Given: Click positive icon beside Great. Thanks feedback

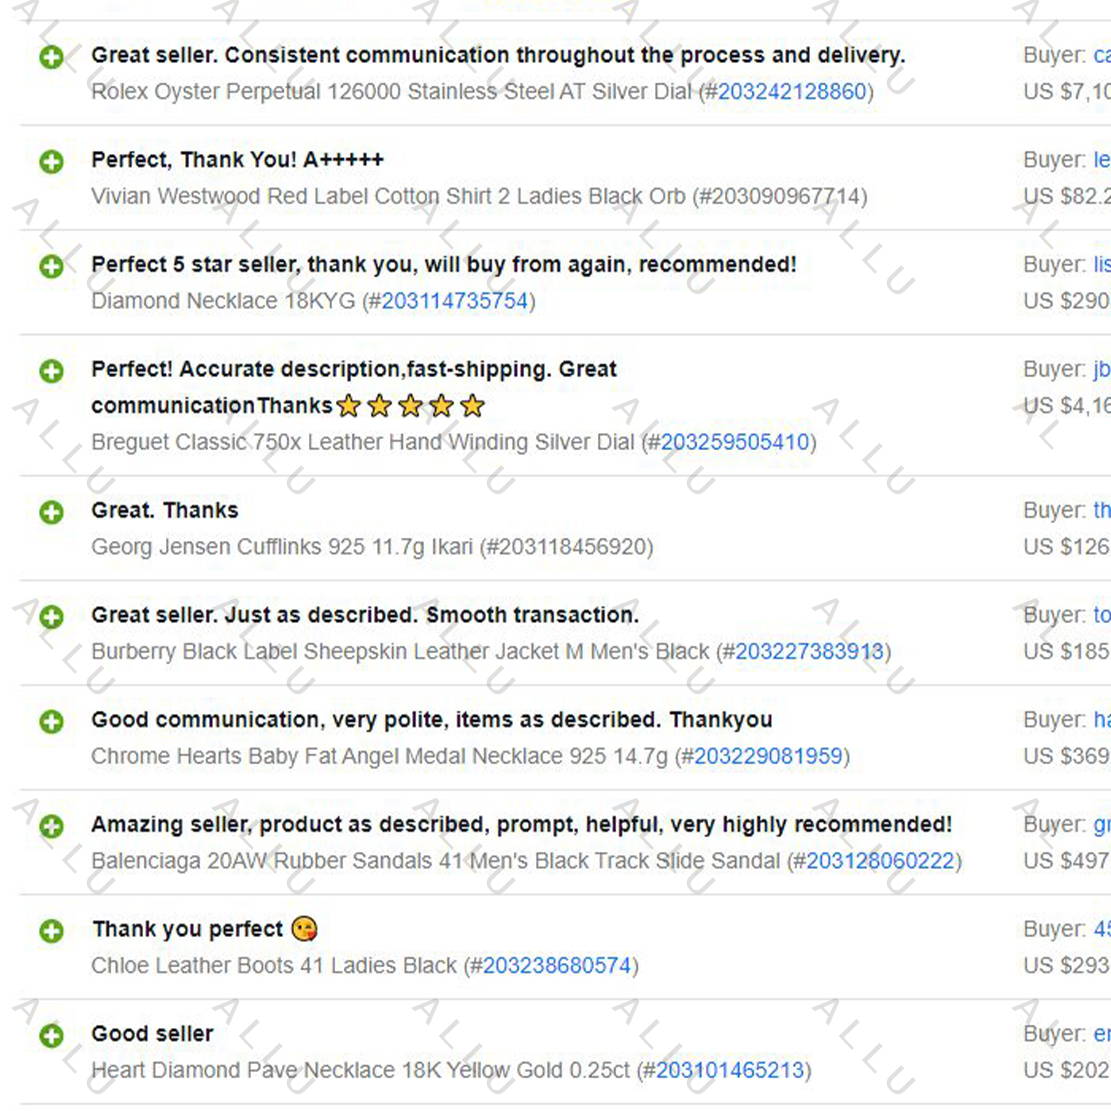Looking at the screenshot, I should [51, 512].
